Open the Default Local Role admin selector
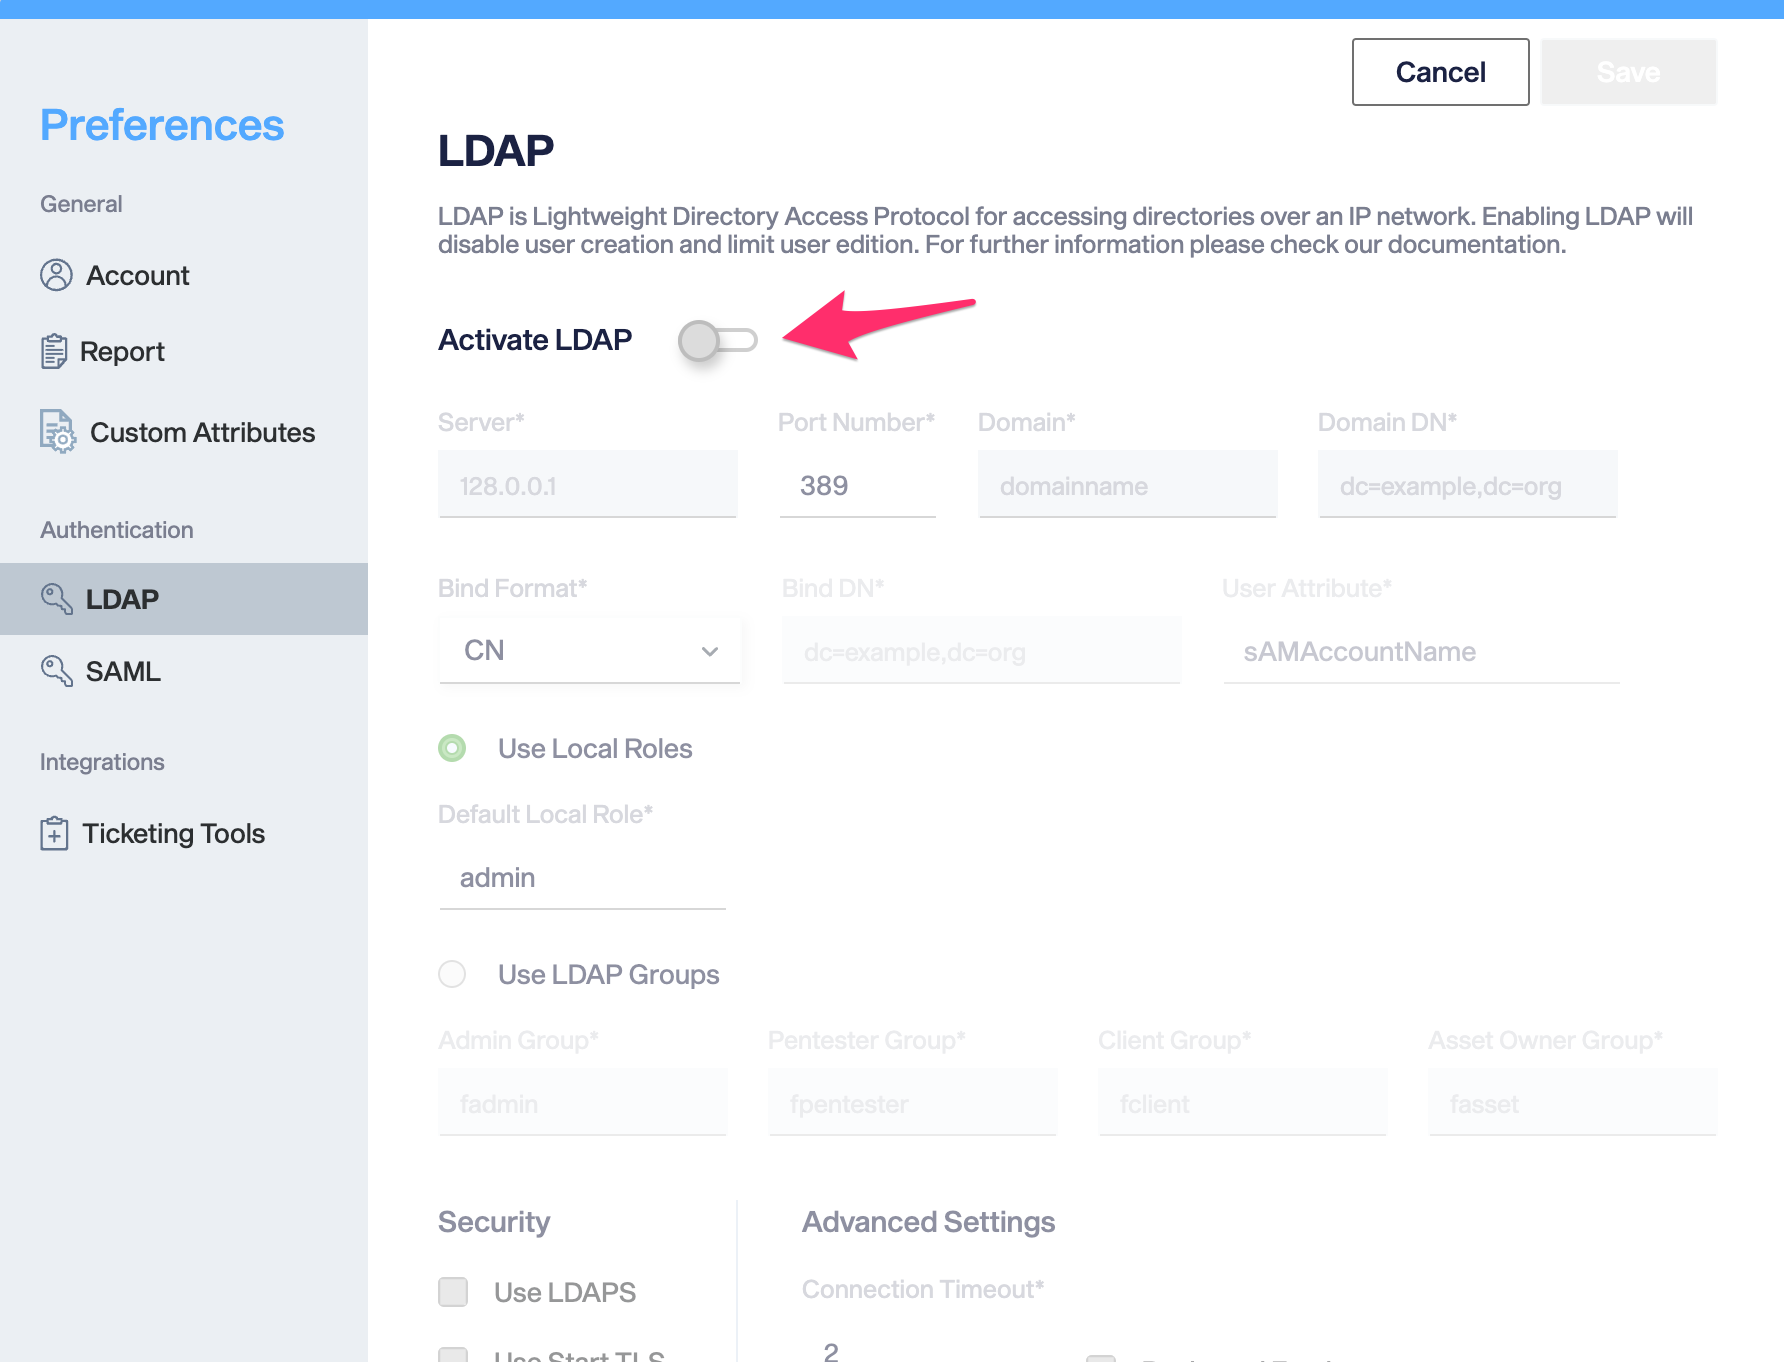Image resolution: width=1784 pixels, height=1362 pixels. click(583, 877)
